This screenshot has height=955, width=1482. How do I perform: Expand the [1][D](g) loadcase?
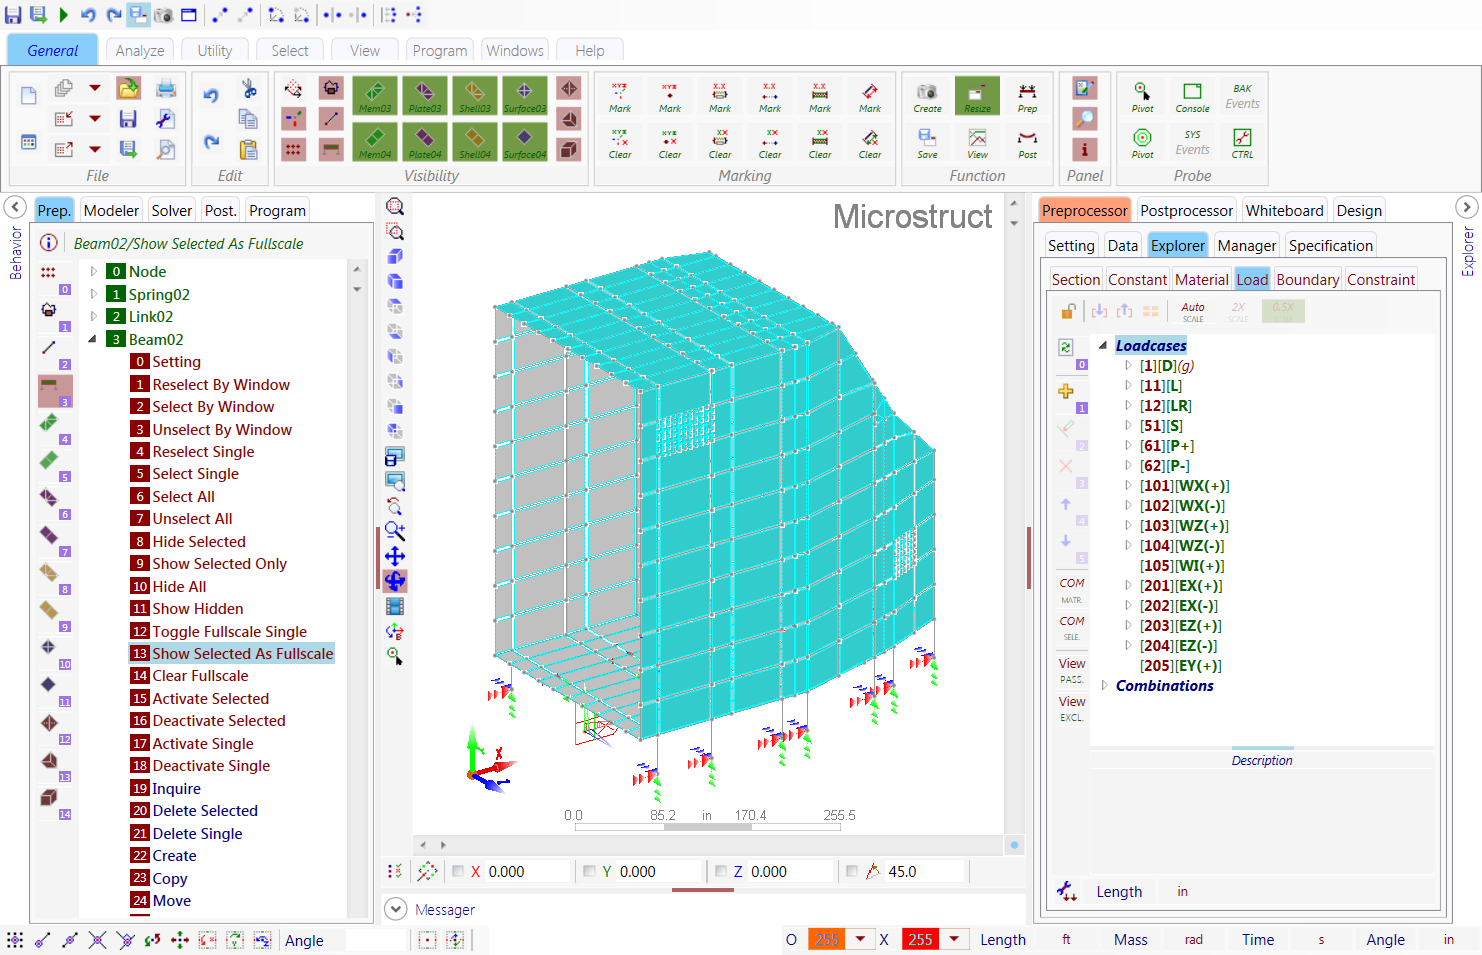(1128, 366)
